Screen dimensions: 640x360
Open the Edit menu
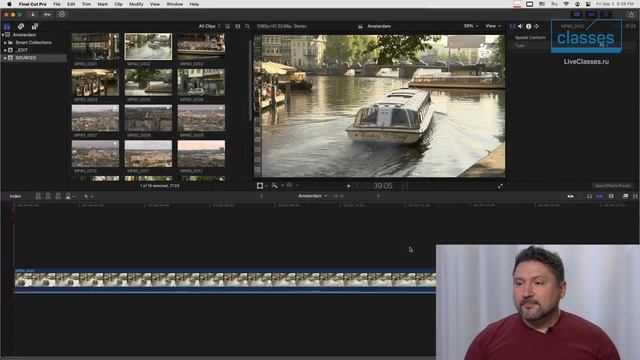click(71, 4)
